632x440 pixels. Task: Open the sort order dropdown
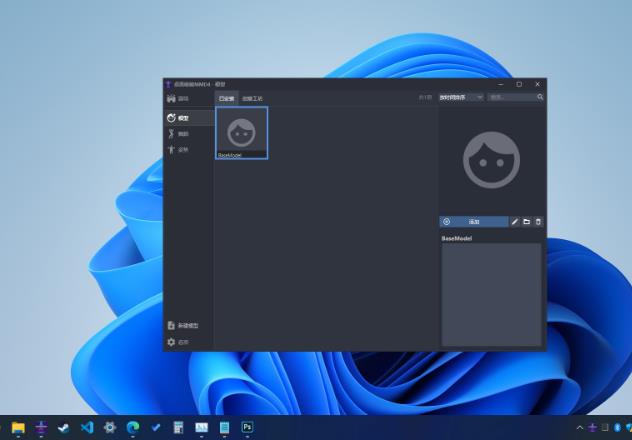click(462, 97)
